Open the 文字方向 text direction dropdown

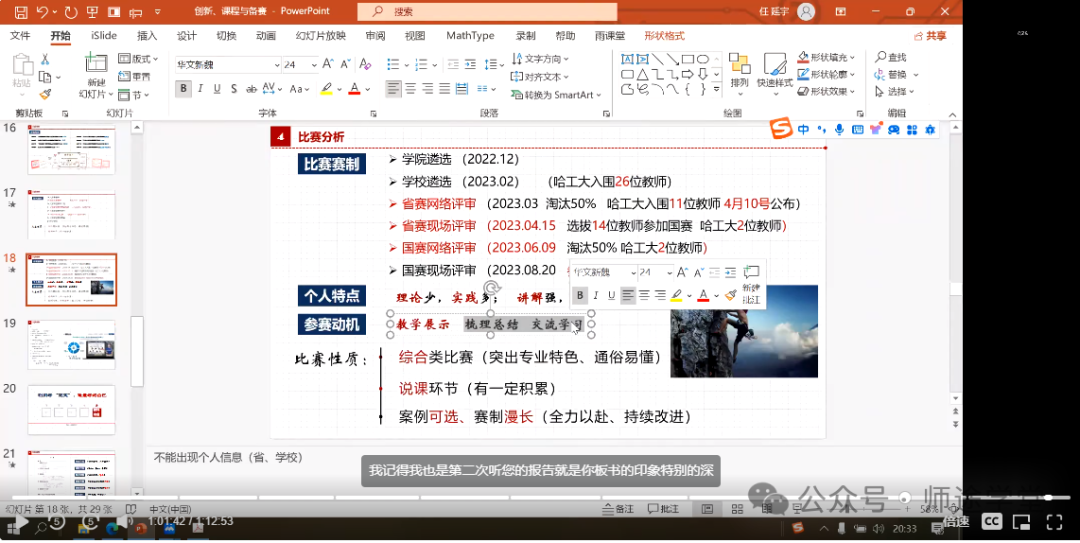click(x=540, y=59)
